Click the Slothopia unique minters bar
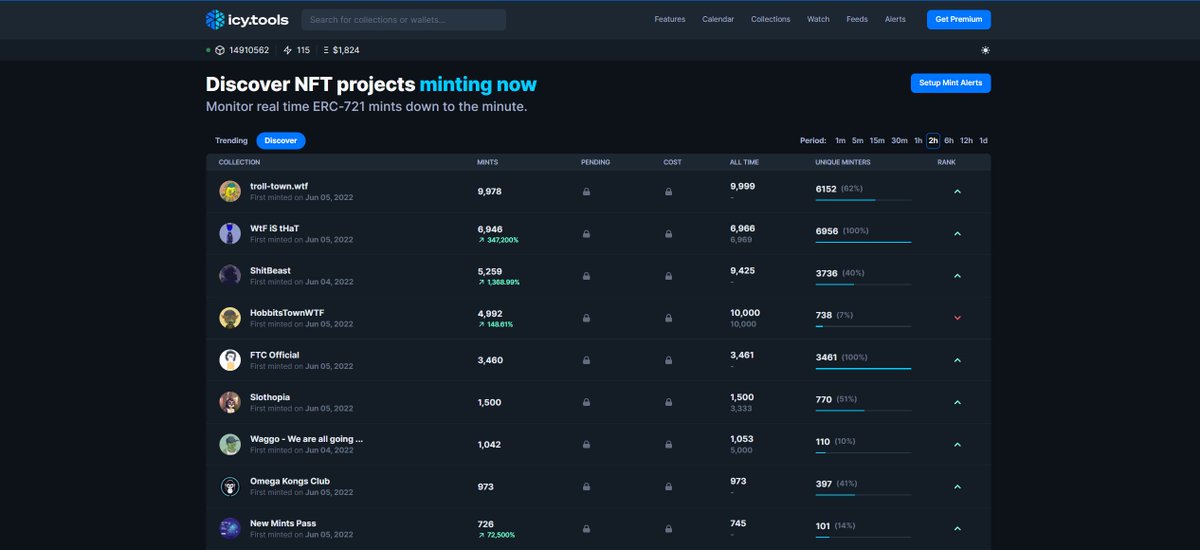 pos(863,410)
